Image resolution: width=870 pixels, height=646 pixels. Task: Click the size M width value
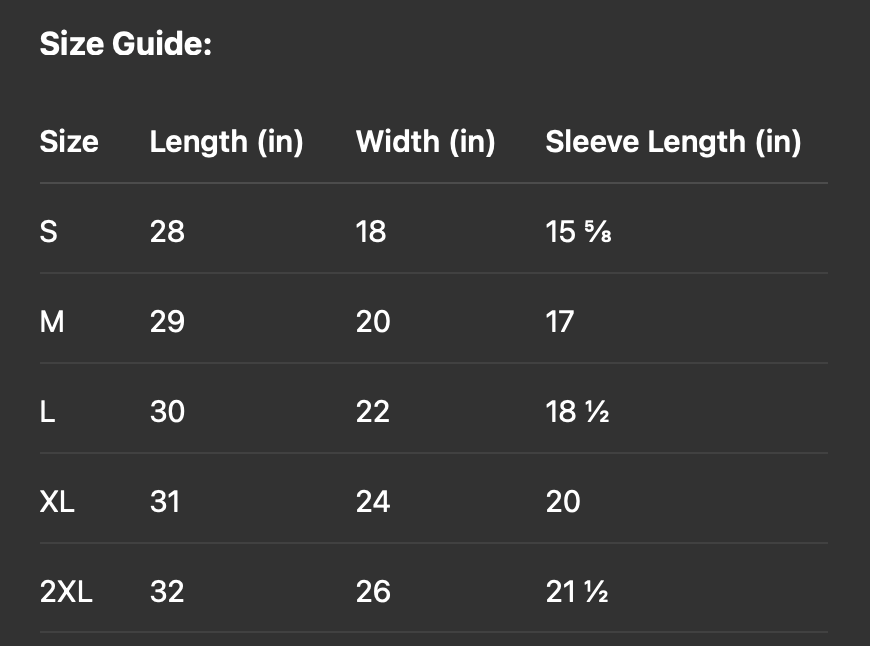click(x=373, y=322)
